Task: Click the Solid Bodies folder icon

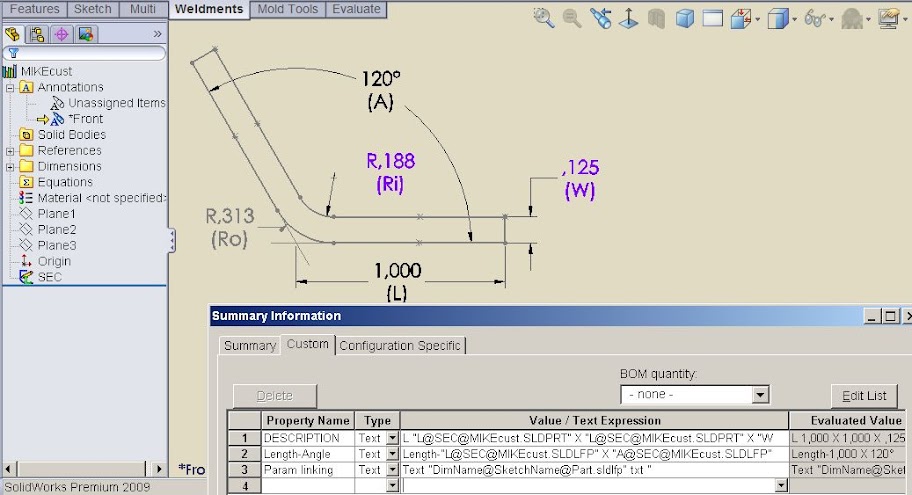Action: (x=26, y=134)
